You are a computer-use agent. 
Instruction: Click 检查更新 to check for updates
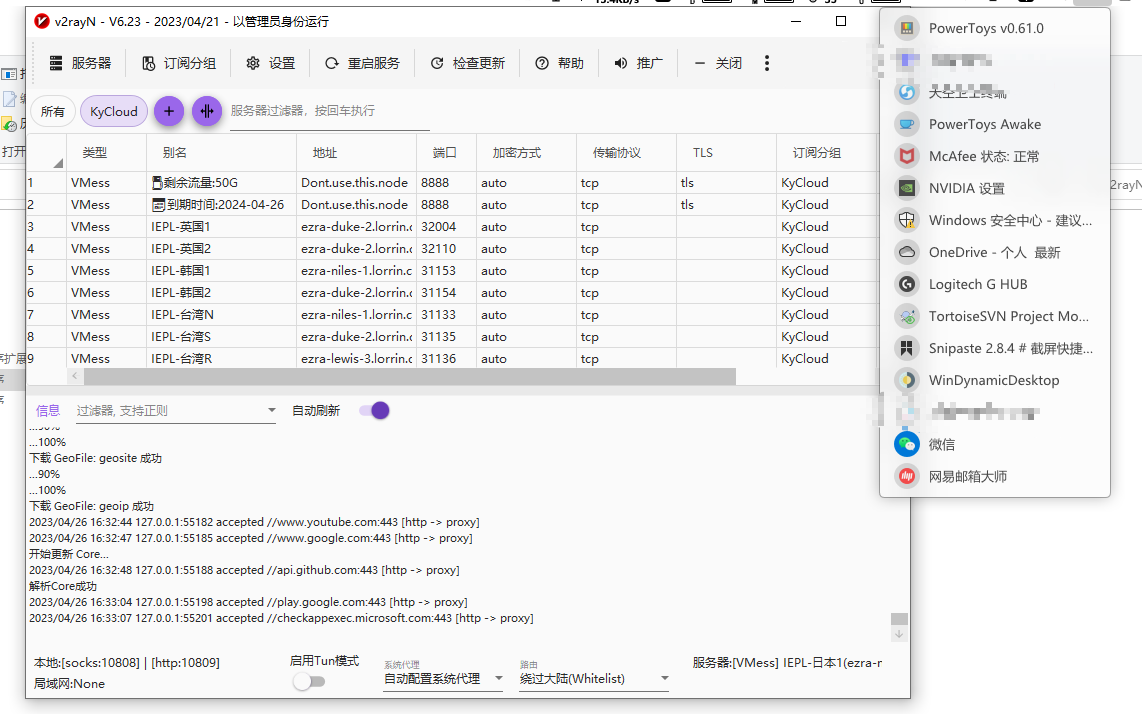(471, 62)
